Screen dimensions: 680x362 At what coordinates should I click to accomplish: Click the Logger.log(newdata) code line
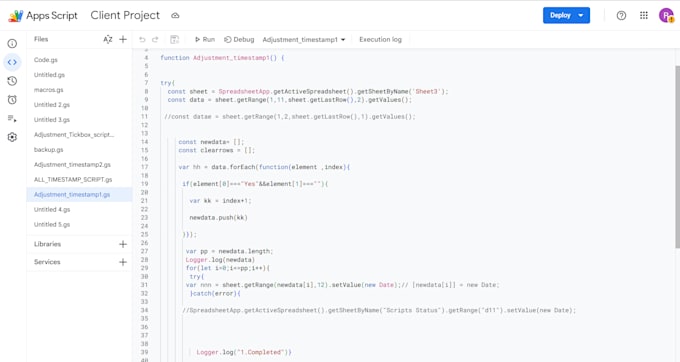click(x=220, y=260)
